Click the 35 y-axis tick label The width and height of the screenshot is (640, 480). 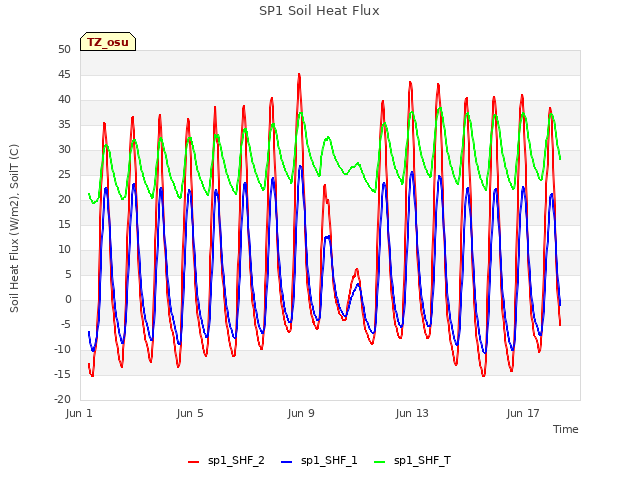[x=64, y=124]
